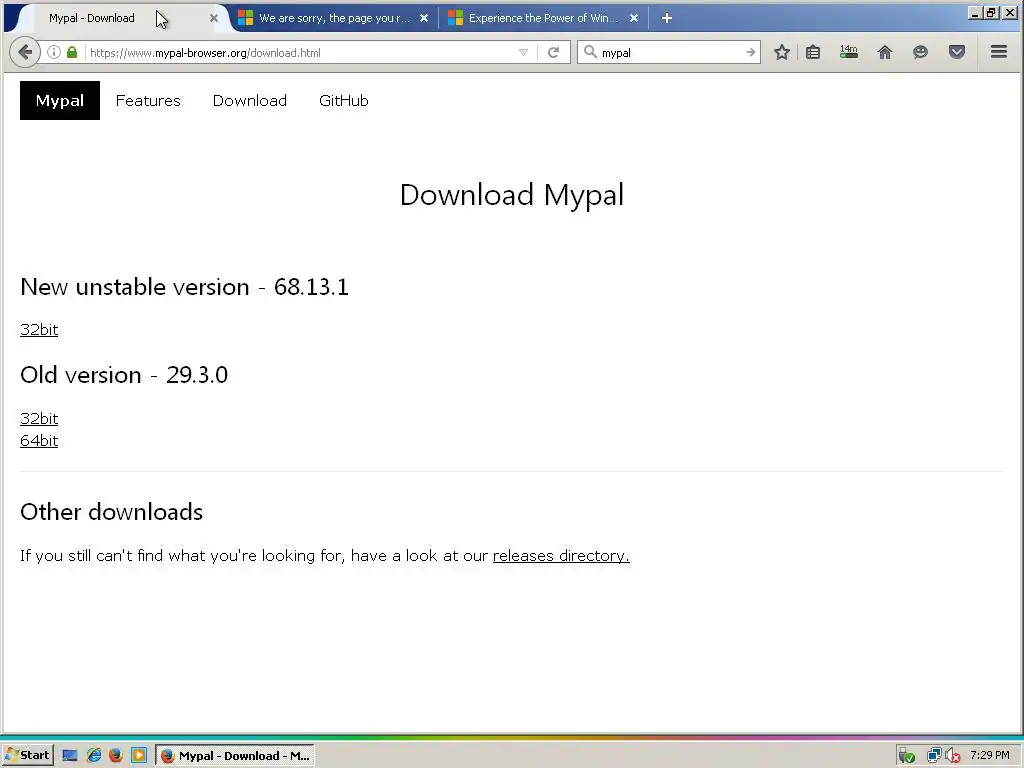The height and width of the screenshot is (768, 1024).
Task: Close the 'Experience the Power of Win' tab
Action: [633, 18]
